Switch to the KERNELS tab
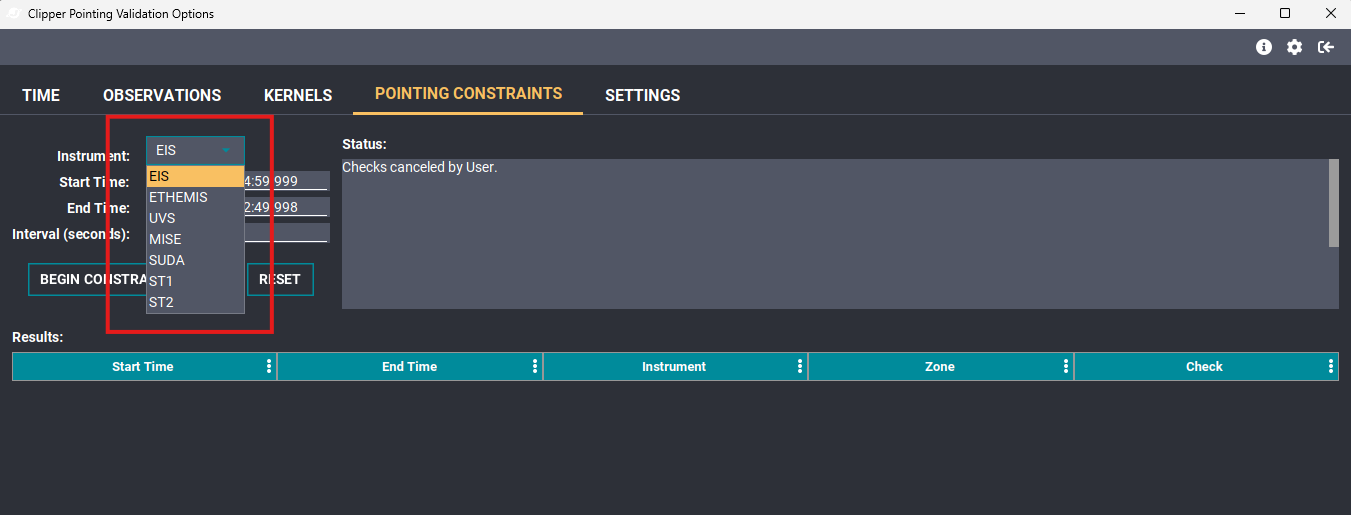 pyautogui.click(x=298, y=95)
